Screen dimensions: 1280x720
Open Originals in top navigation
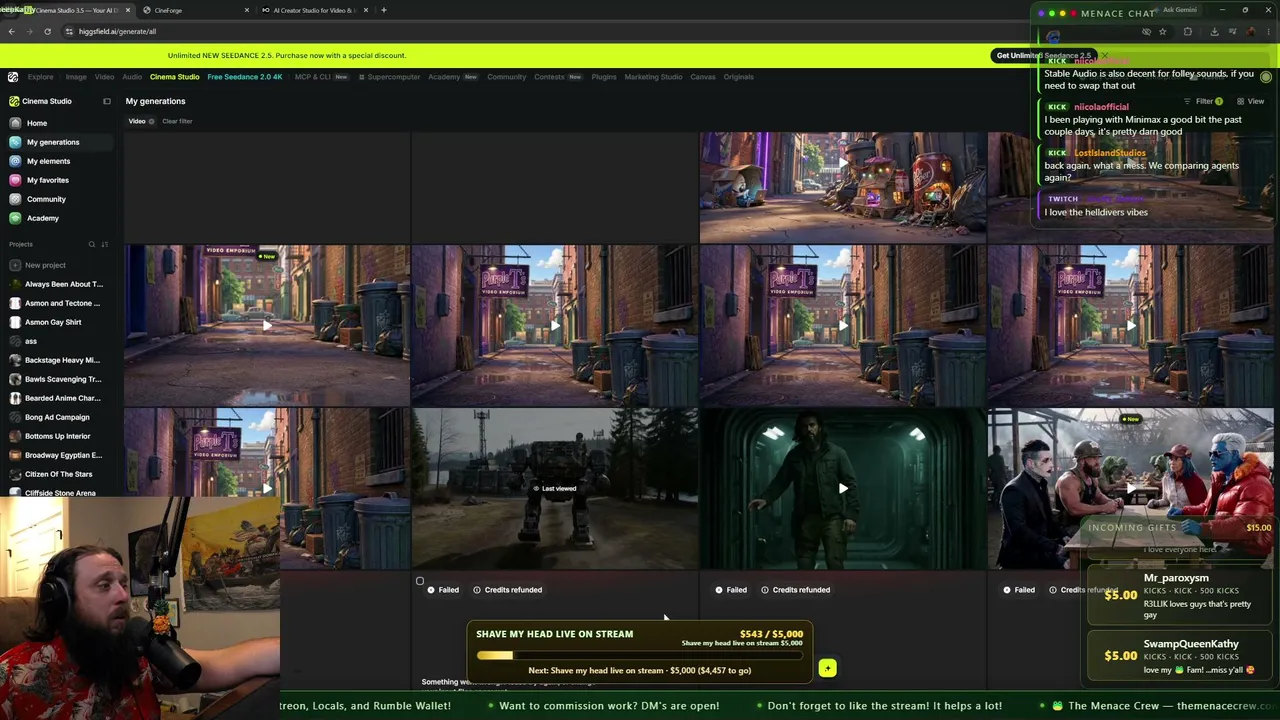[x=739, y=77]
